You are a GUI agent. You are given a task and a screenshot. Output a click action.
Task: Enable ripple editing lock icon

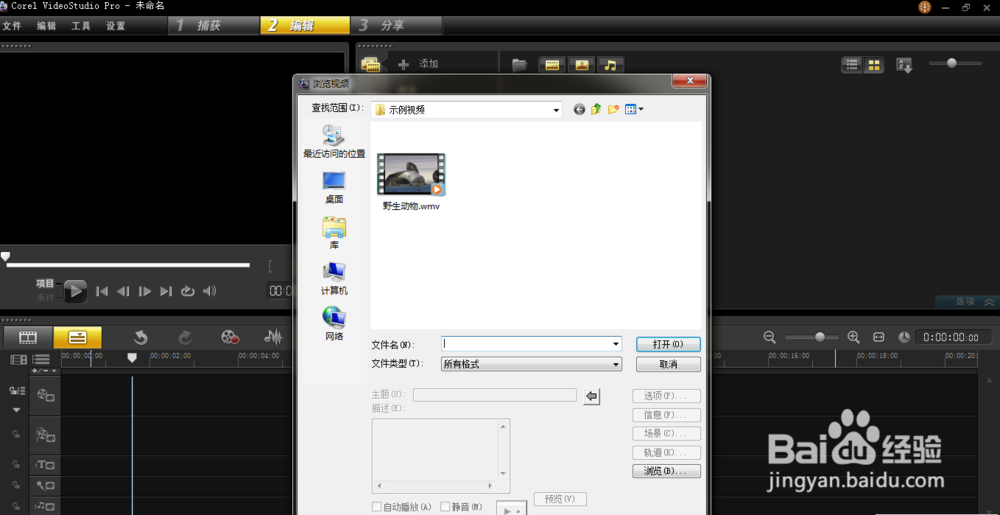click(x=17, y=391)
